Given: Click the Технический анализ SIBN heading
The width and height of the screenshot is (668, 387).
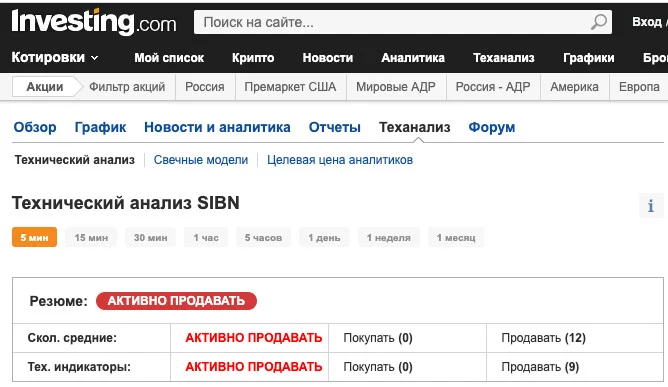Looking at the screenshot, I should tap(126, 203).
